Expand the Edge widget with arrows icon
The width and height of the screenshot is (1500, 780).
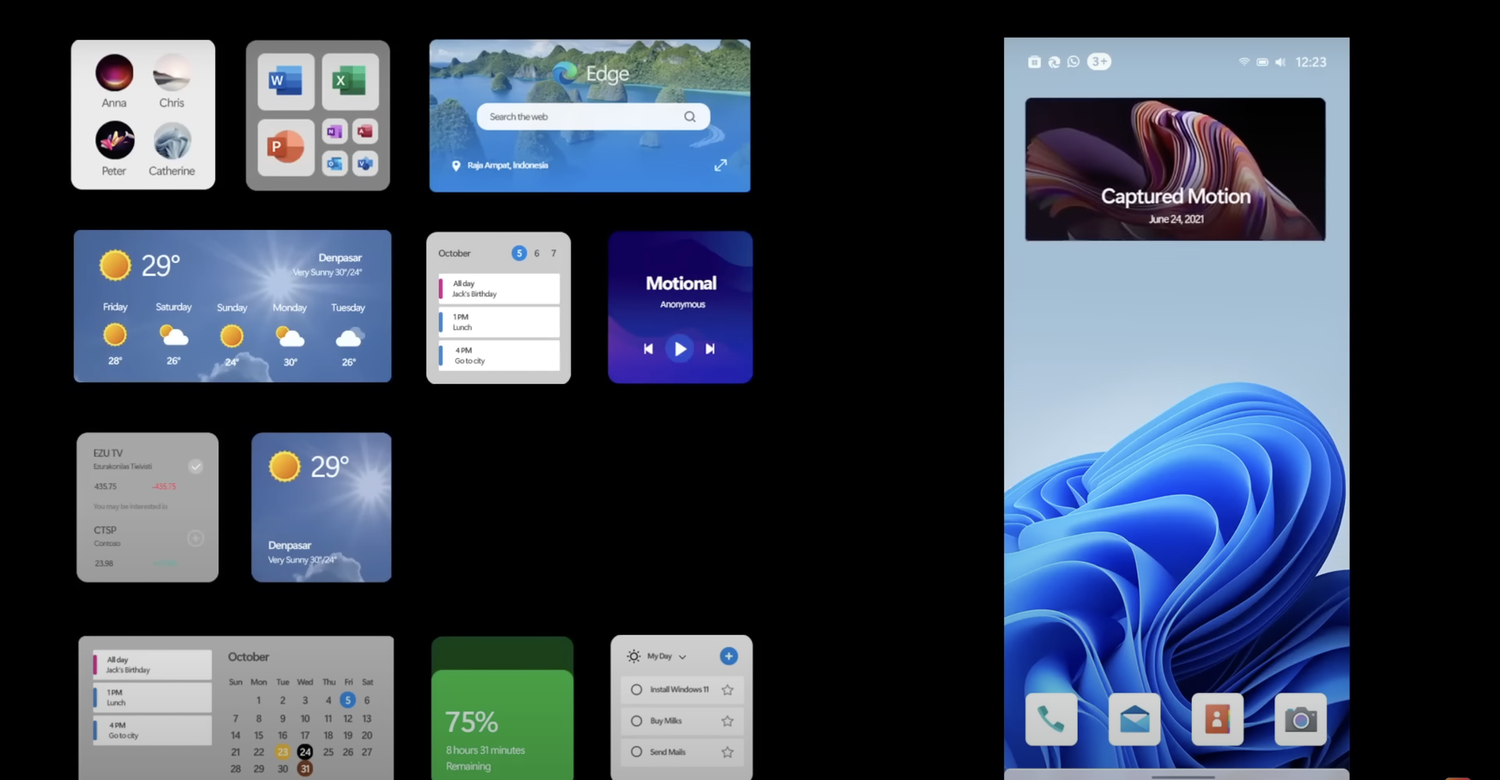click(x=720, y=165)
